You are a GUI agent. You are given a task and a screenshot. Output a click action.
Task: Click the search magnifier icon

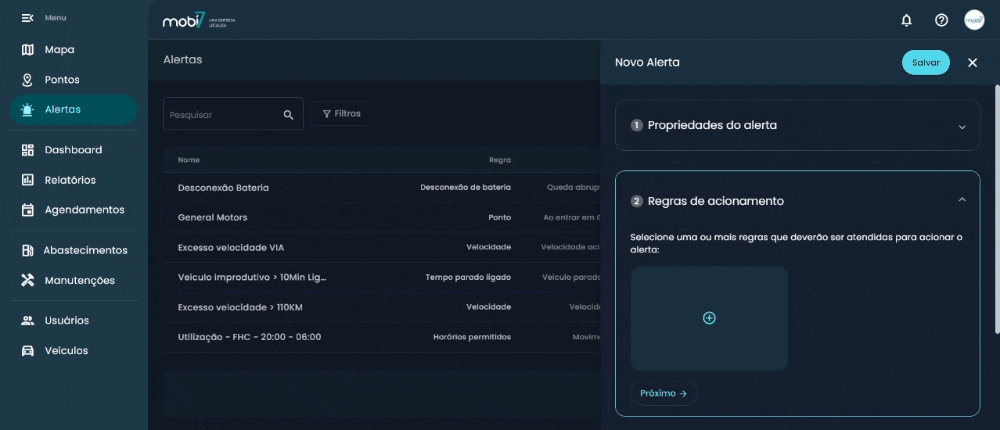288,114
